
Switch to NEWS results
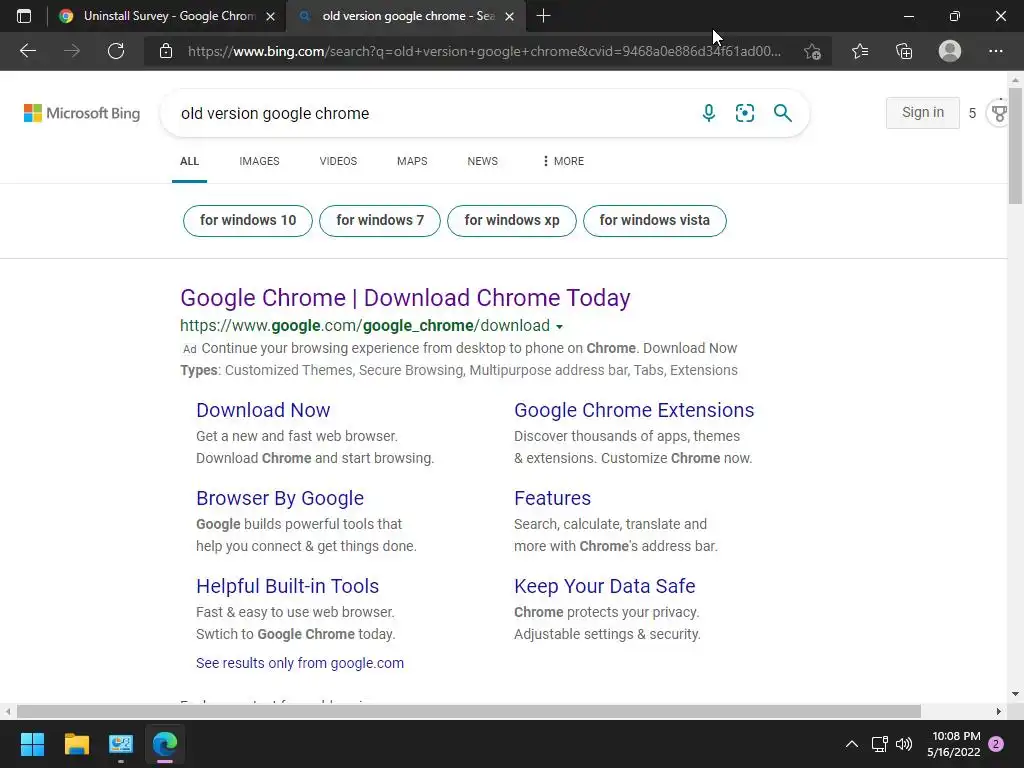coord(483,161)
